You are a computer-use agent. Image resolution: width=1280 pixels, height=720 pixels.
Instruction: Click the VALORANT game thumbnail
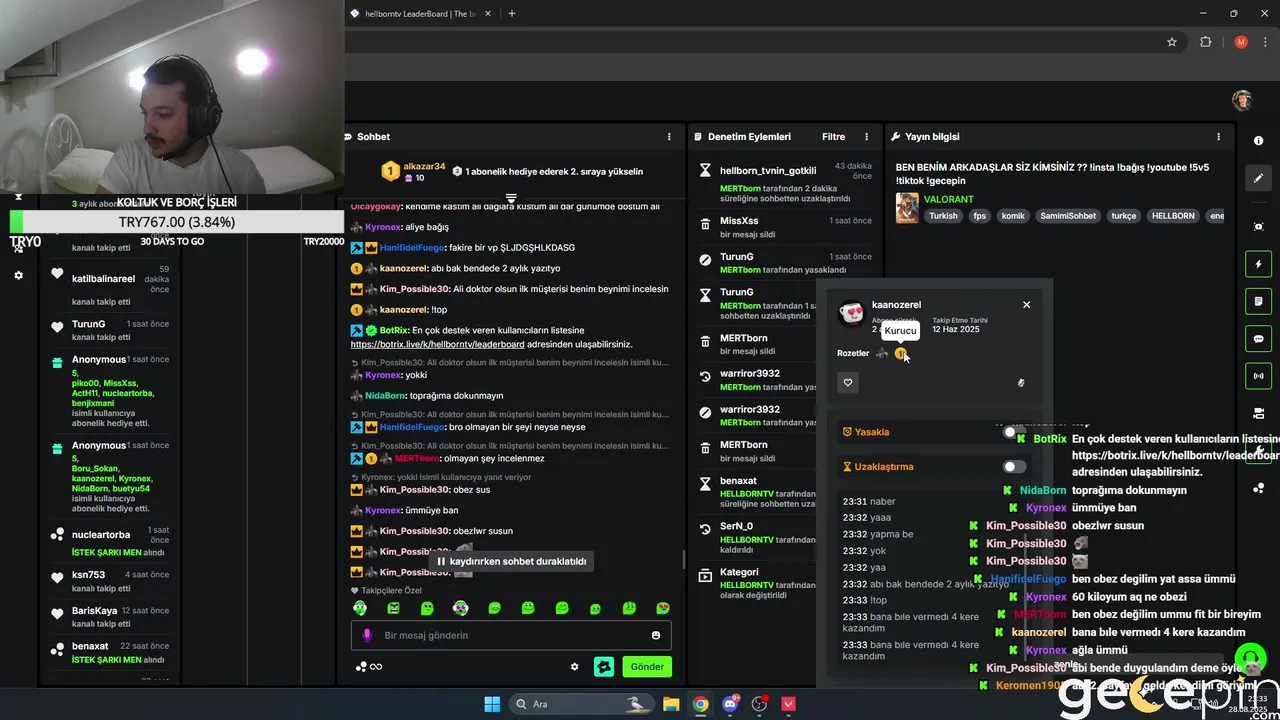(x=907, y=208)
